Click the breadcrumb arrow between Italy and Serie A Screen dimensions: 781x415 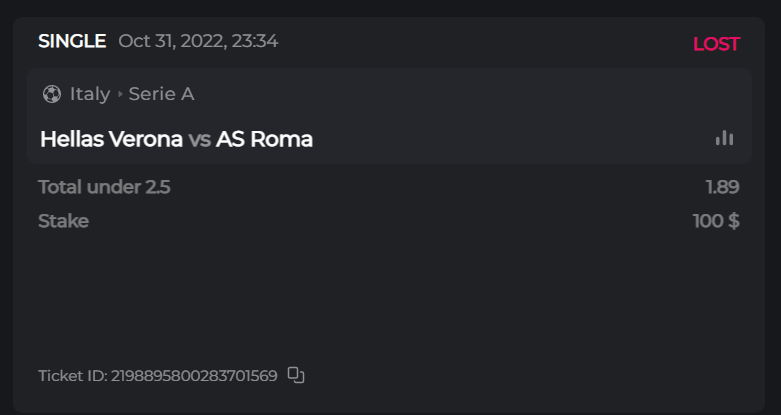[120, 94]
